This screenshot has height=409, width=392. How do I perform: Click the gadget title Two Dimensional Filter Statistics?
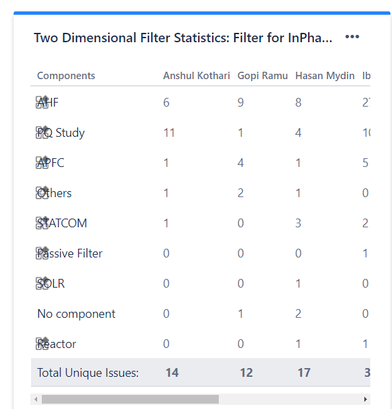(x=183, y=38)
